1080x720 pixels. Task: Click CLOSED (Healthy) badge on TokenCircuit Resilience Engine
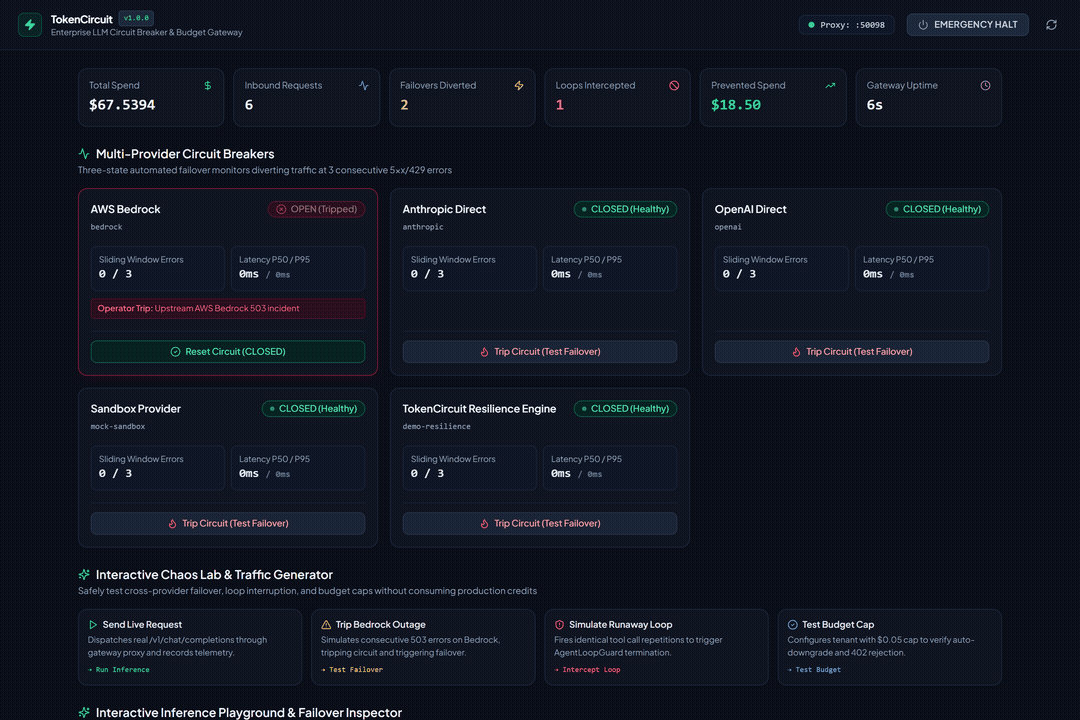click(x=625, y=409)
